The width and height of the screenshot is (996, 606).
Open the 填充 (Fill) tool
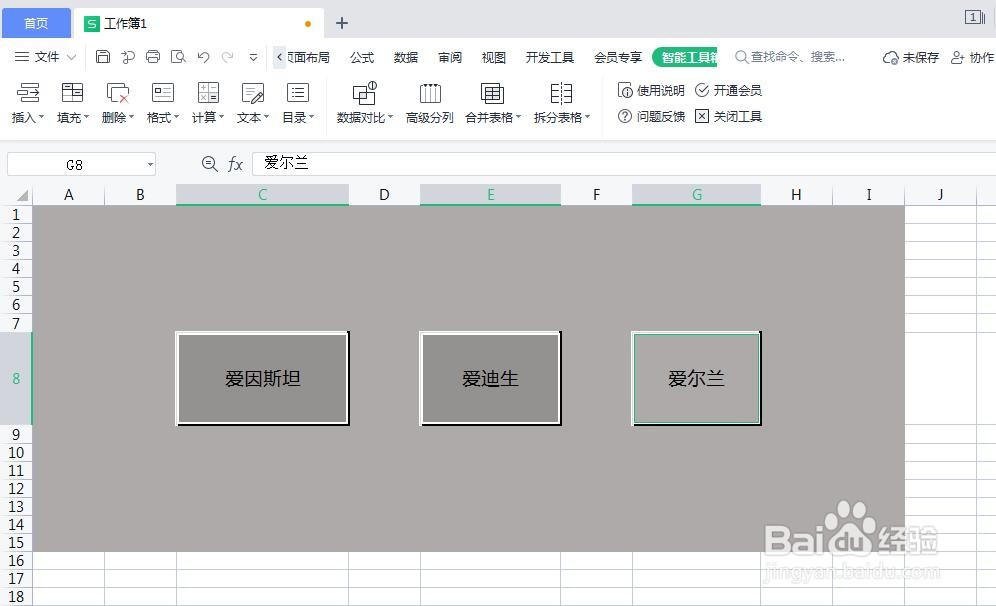pyautogui.click(x=72, y=103)
